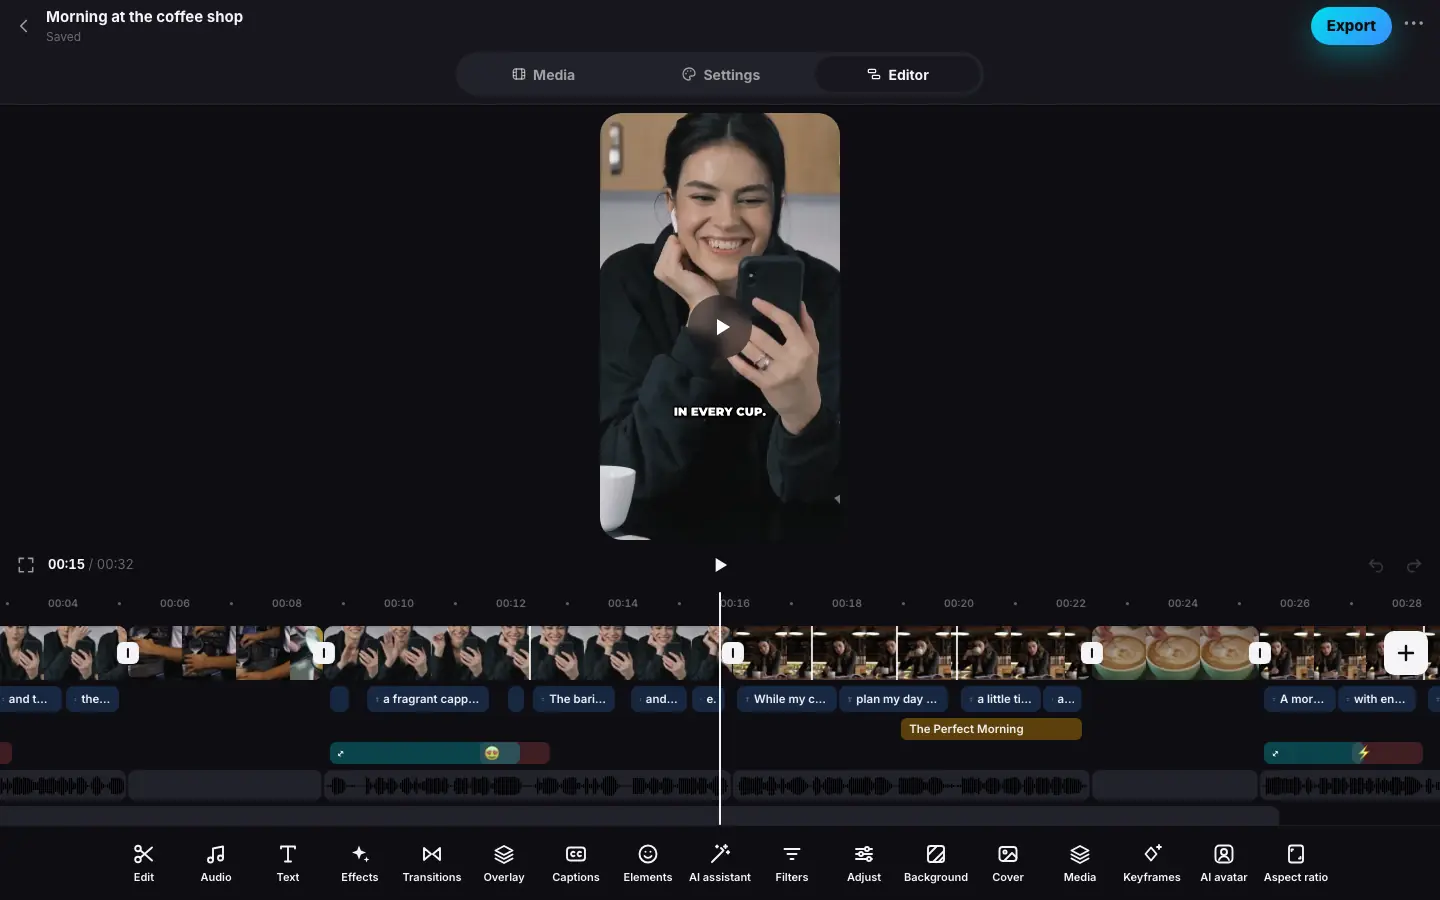This screenshot has width=1440, height=900.
Task: Switch to the Media tab
Action: [x=543, y=75]
